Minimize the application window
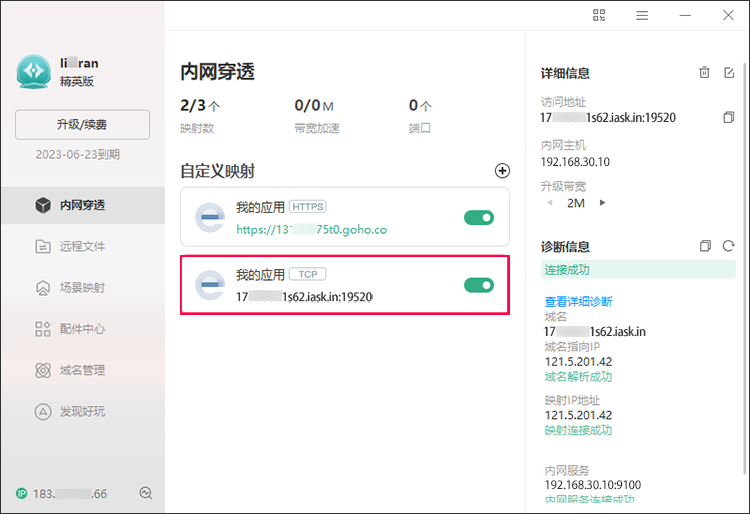Viewport: 750px width, 514px height. [x=685, y=15]
